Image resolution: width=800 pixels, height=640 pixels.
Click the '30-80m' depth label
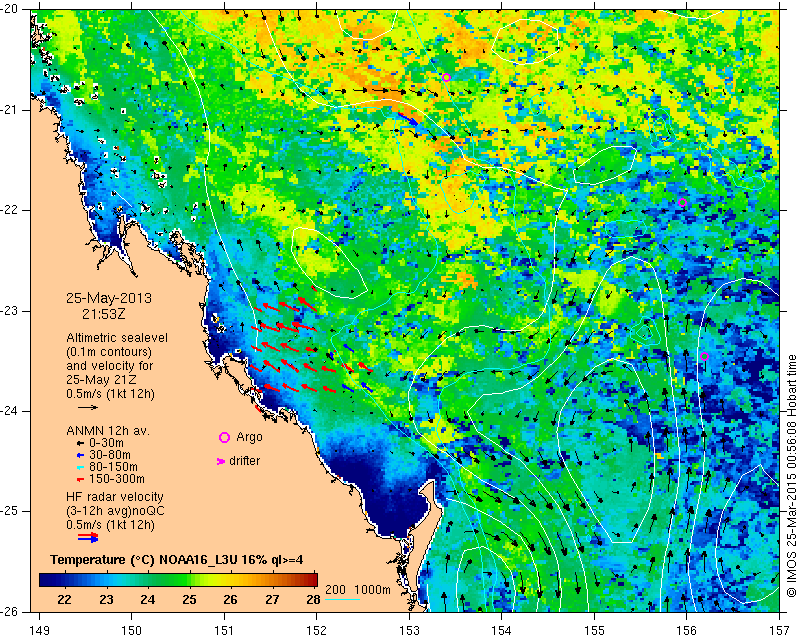click(110, 455)
